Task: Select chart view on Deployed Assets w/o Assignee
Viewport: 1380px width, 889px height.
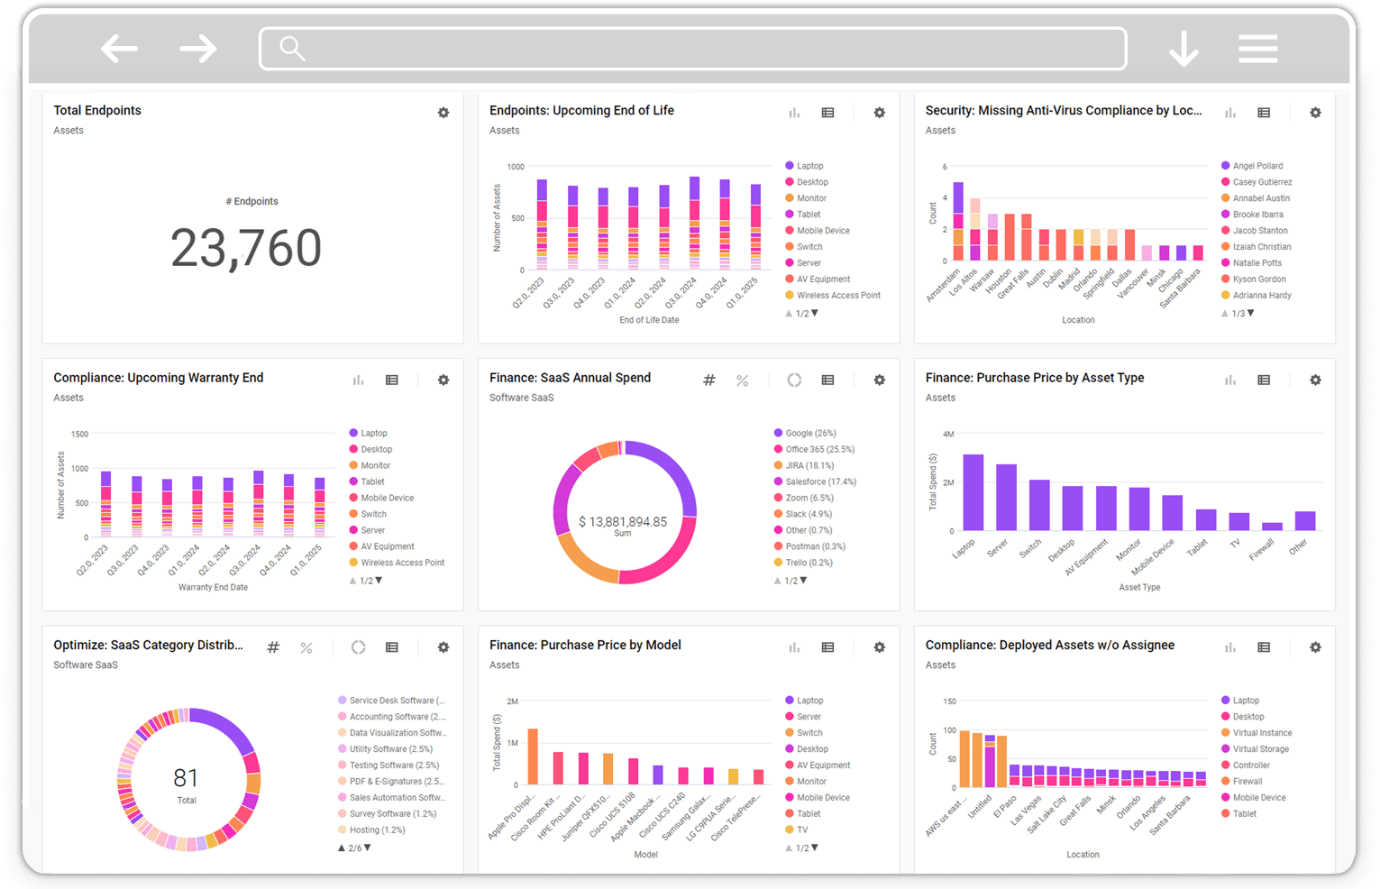Action: [x=1230, y=647]
